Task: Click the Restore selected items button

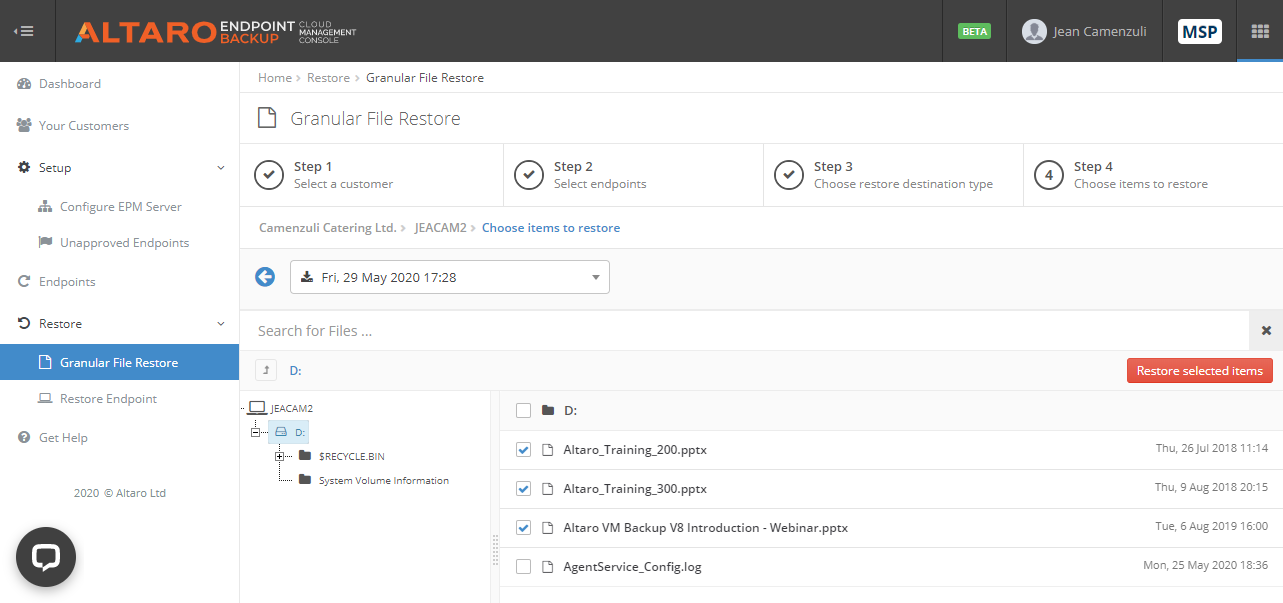Action: pos(1199,370)
